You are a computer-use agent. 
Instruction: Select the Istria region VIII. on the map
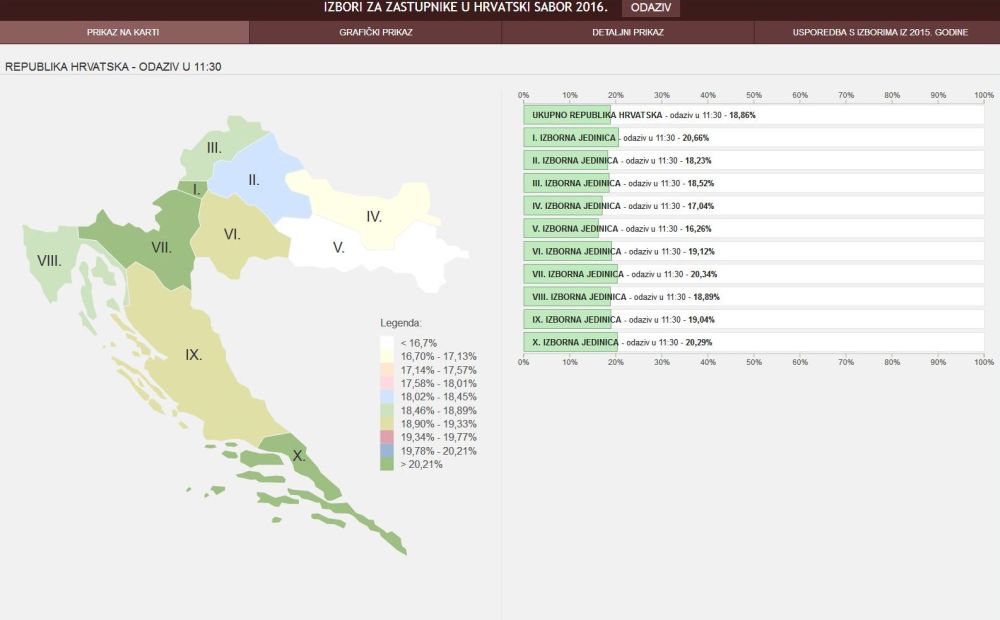coord(49,261)
